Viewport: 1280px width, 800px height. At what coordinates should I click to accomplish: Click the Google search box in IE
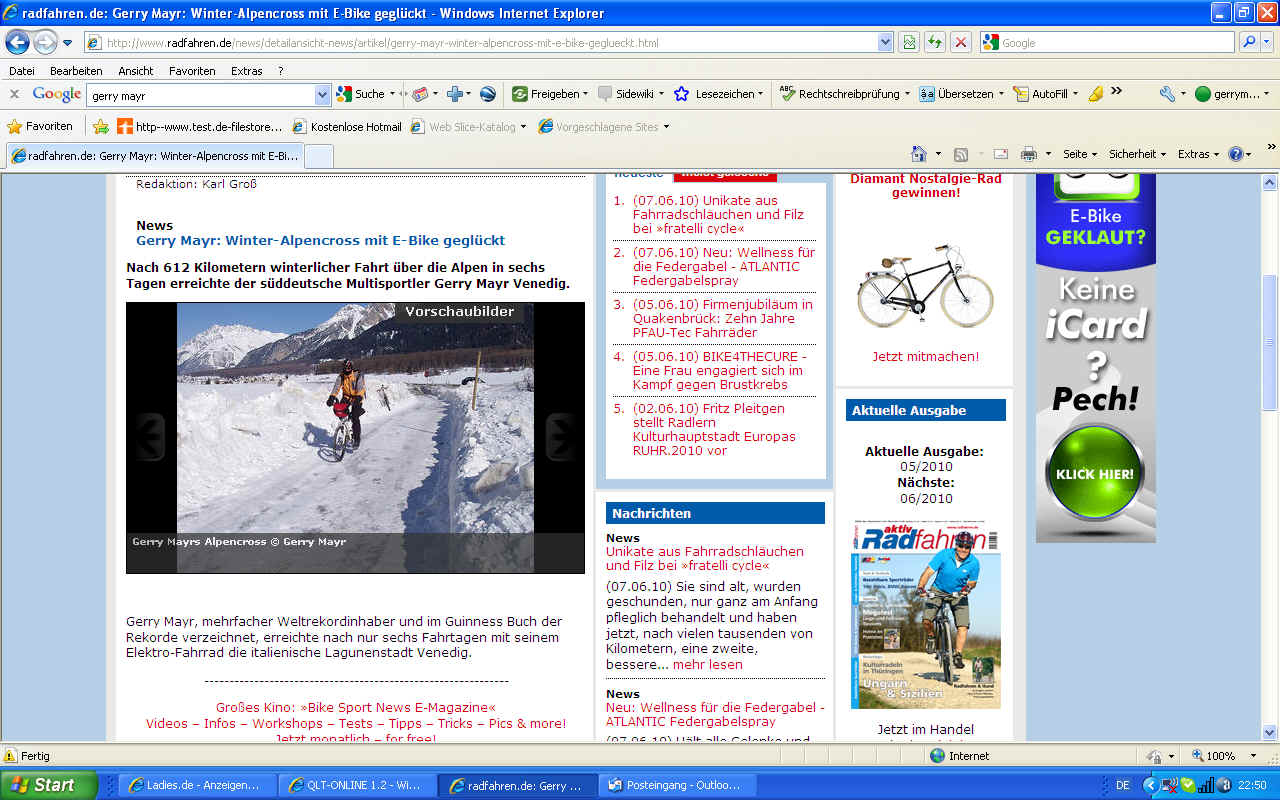point(1108,43)
